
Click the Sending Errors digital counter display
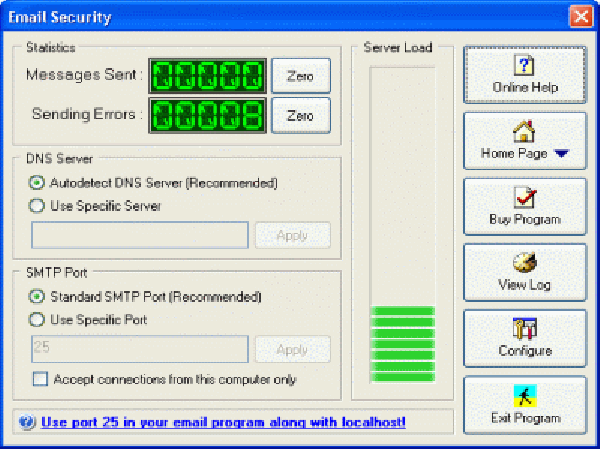tap(207, 115)
